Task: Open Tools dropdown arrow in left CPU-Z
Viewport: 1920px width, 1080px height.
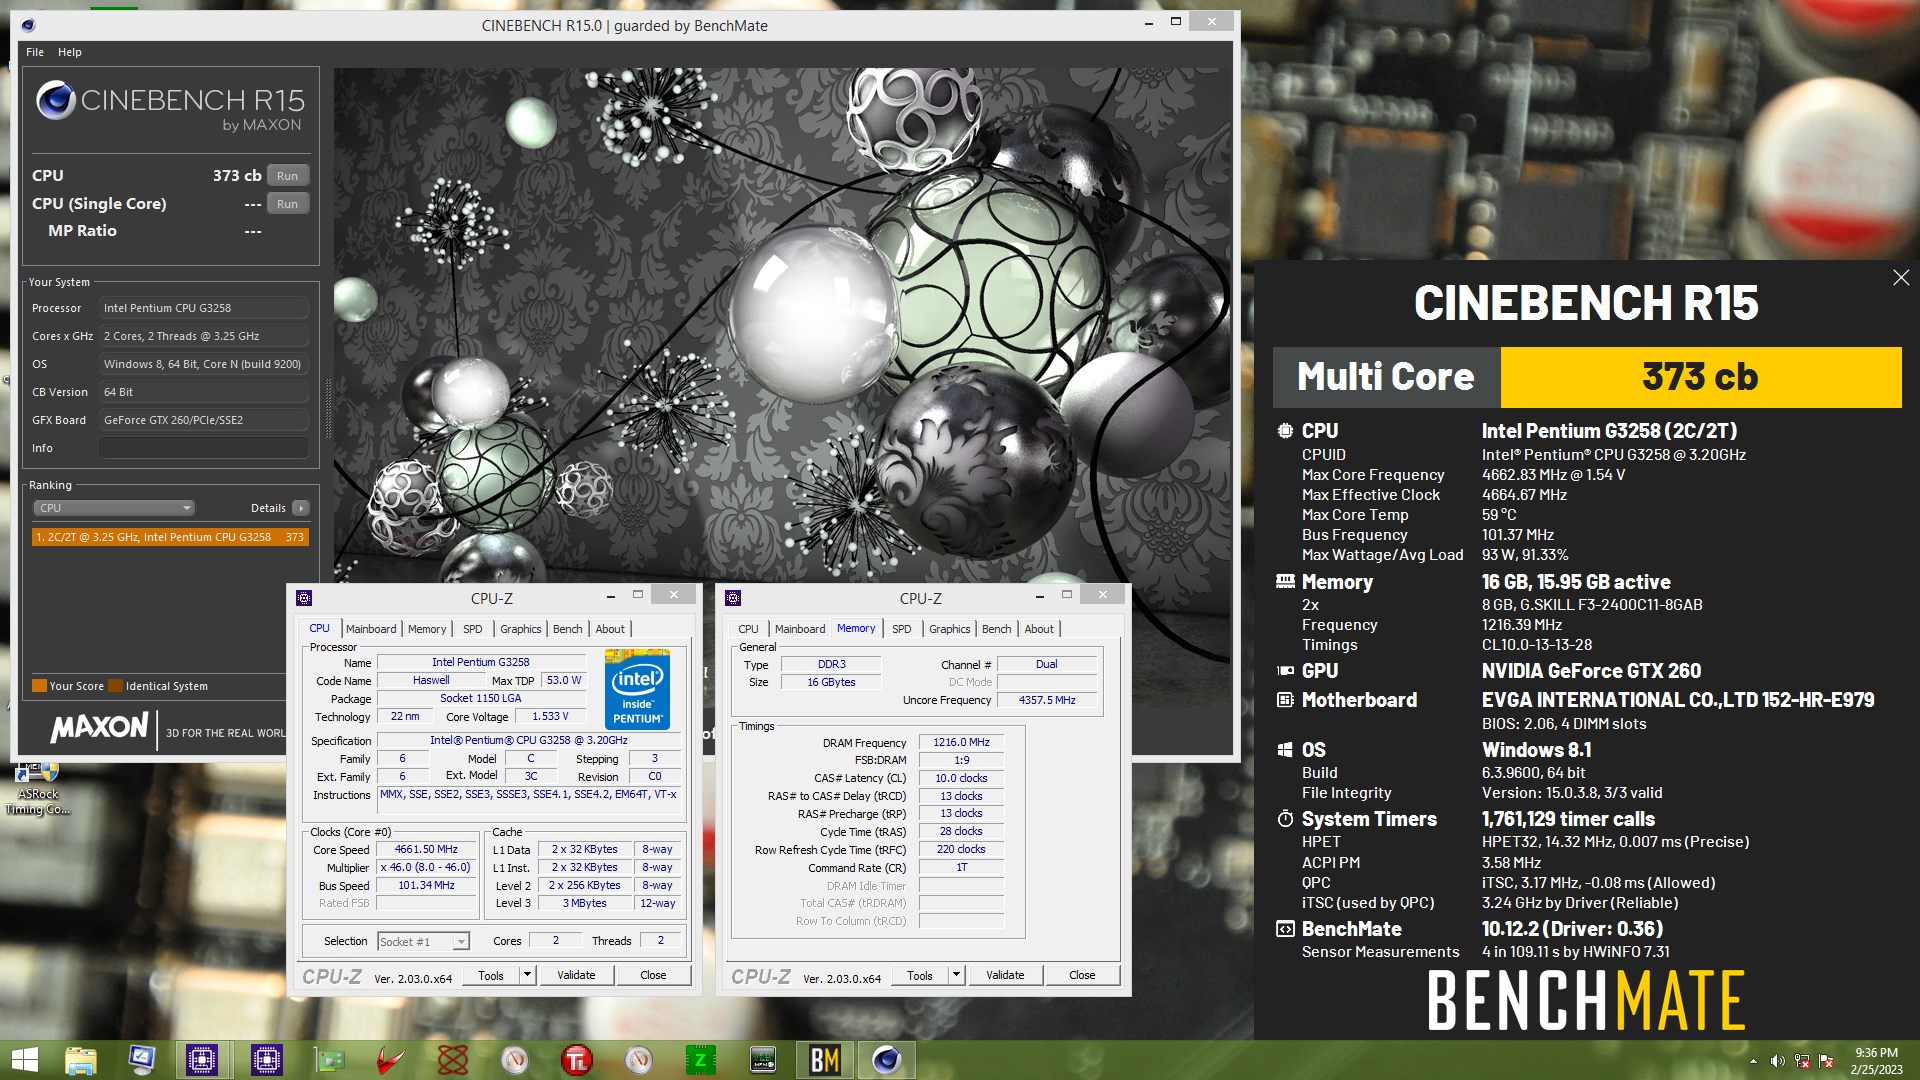Action: [x=528, y=975]
